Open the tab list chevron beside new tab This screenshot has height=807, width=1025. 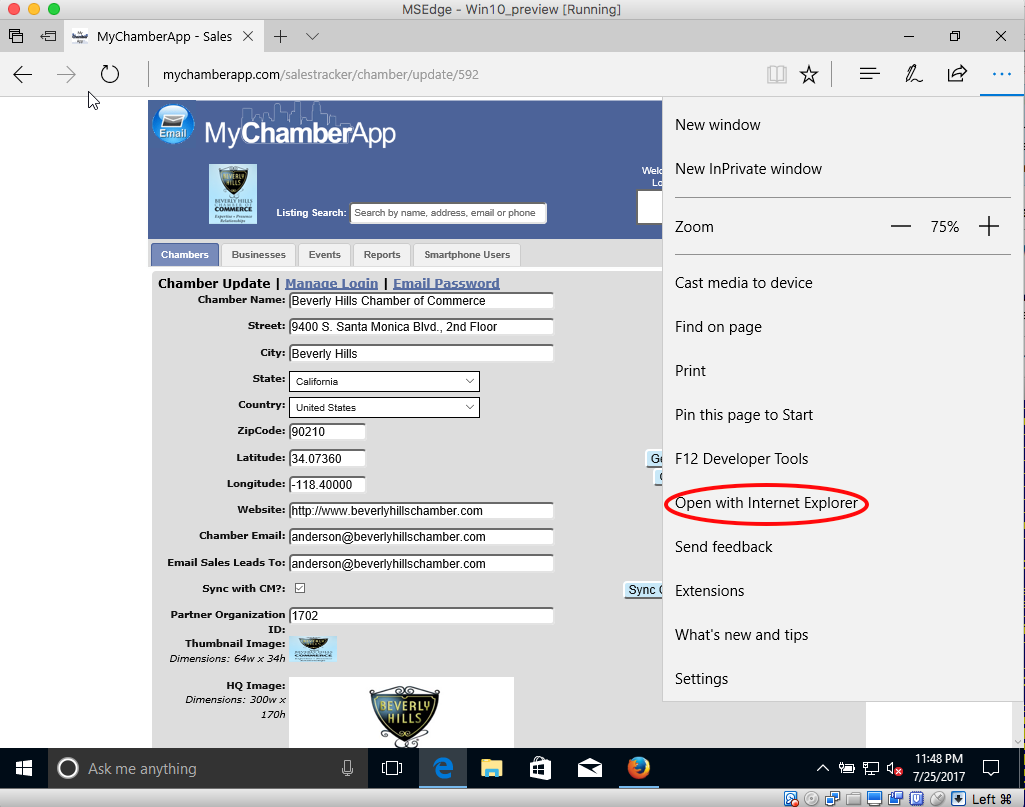pos(312,36)
